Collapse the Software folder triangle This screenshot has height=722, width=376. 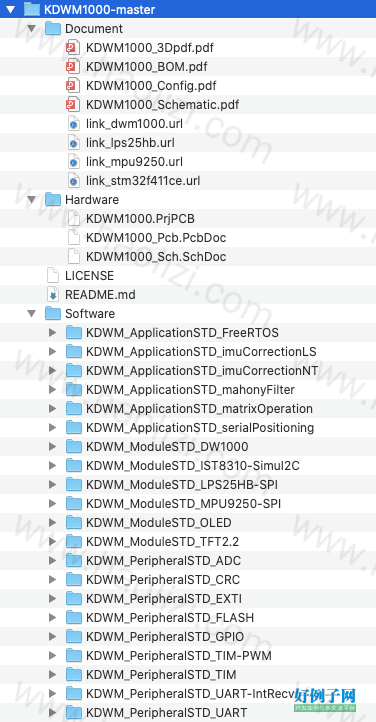(32, 314)
